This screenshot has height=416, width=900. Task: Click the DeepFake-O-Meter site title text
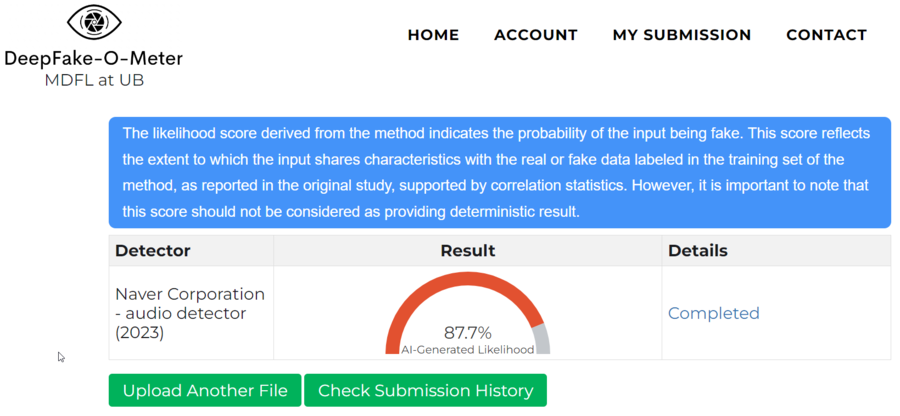click(x=94, y=59)
